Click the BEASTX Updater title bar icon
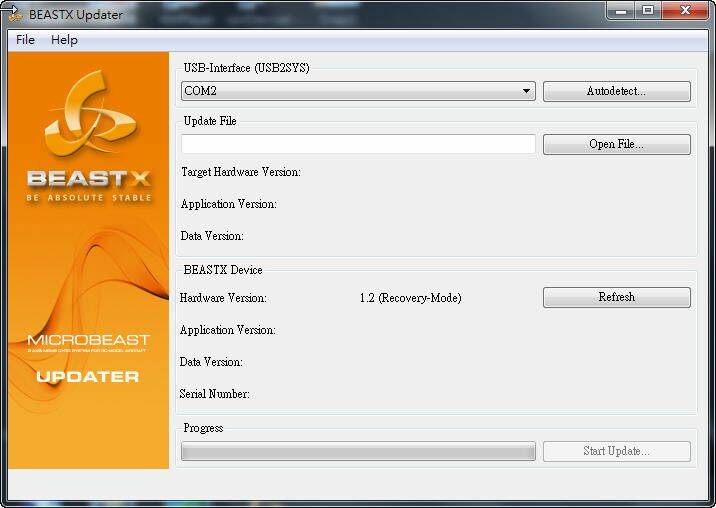The width and height of the screenshot is (716, 508). click(x=15, y=16)
